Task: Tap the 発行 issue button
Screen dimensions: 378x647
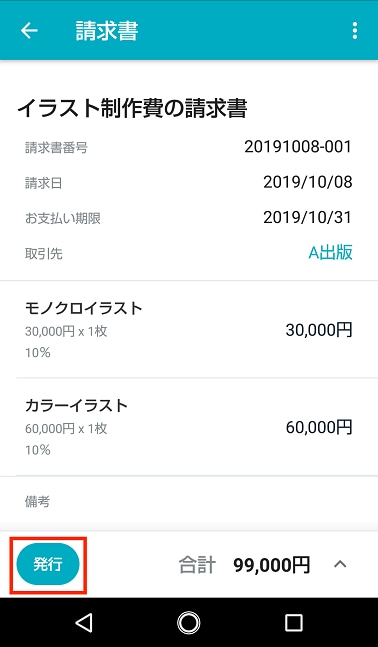Action: click(x=48, y=564)
